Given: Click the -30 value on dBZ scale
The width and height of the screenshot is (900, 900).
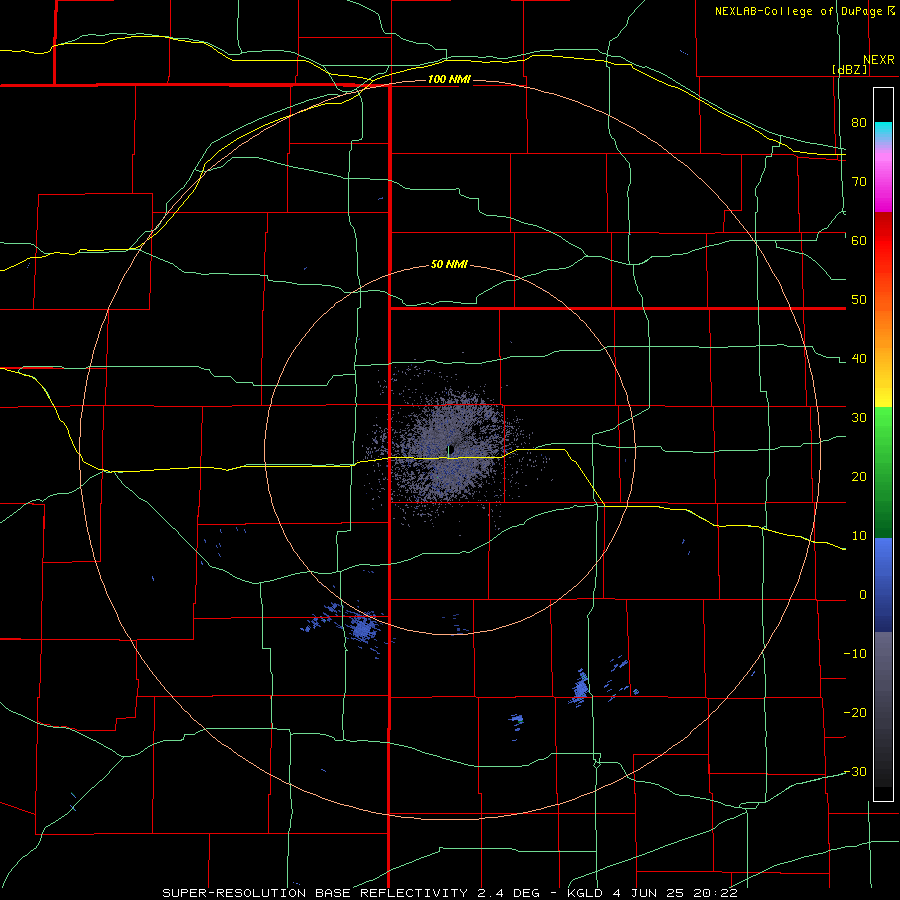Looking at the screenshot, I should tap(855, 771).
